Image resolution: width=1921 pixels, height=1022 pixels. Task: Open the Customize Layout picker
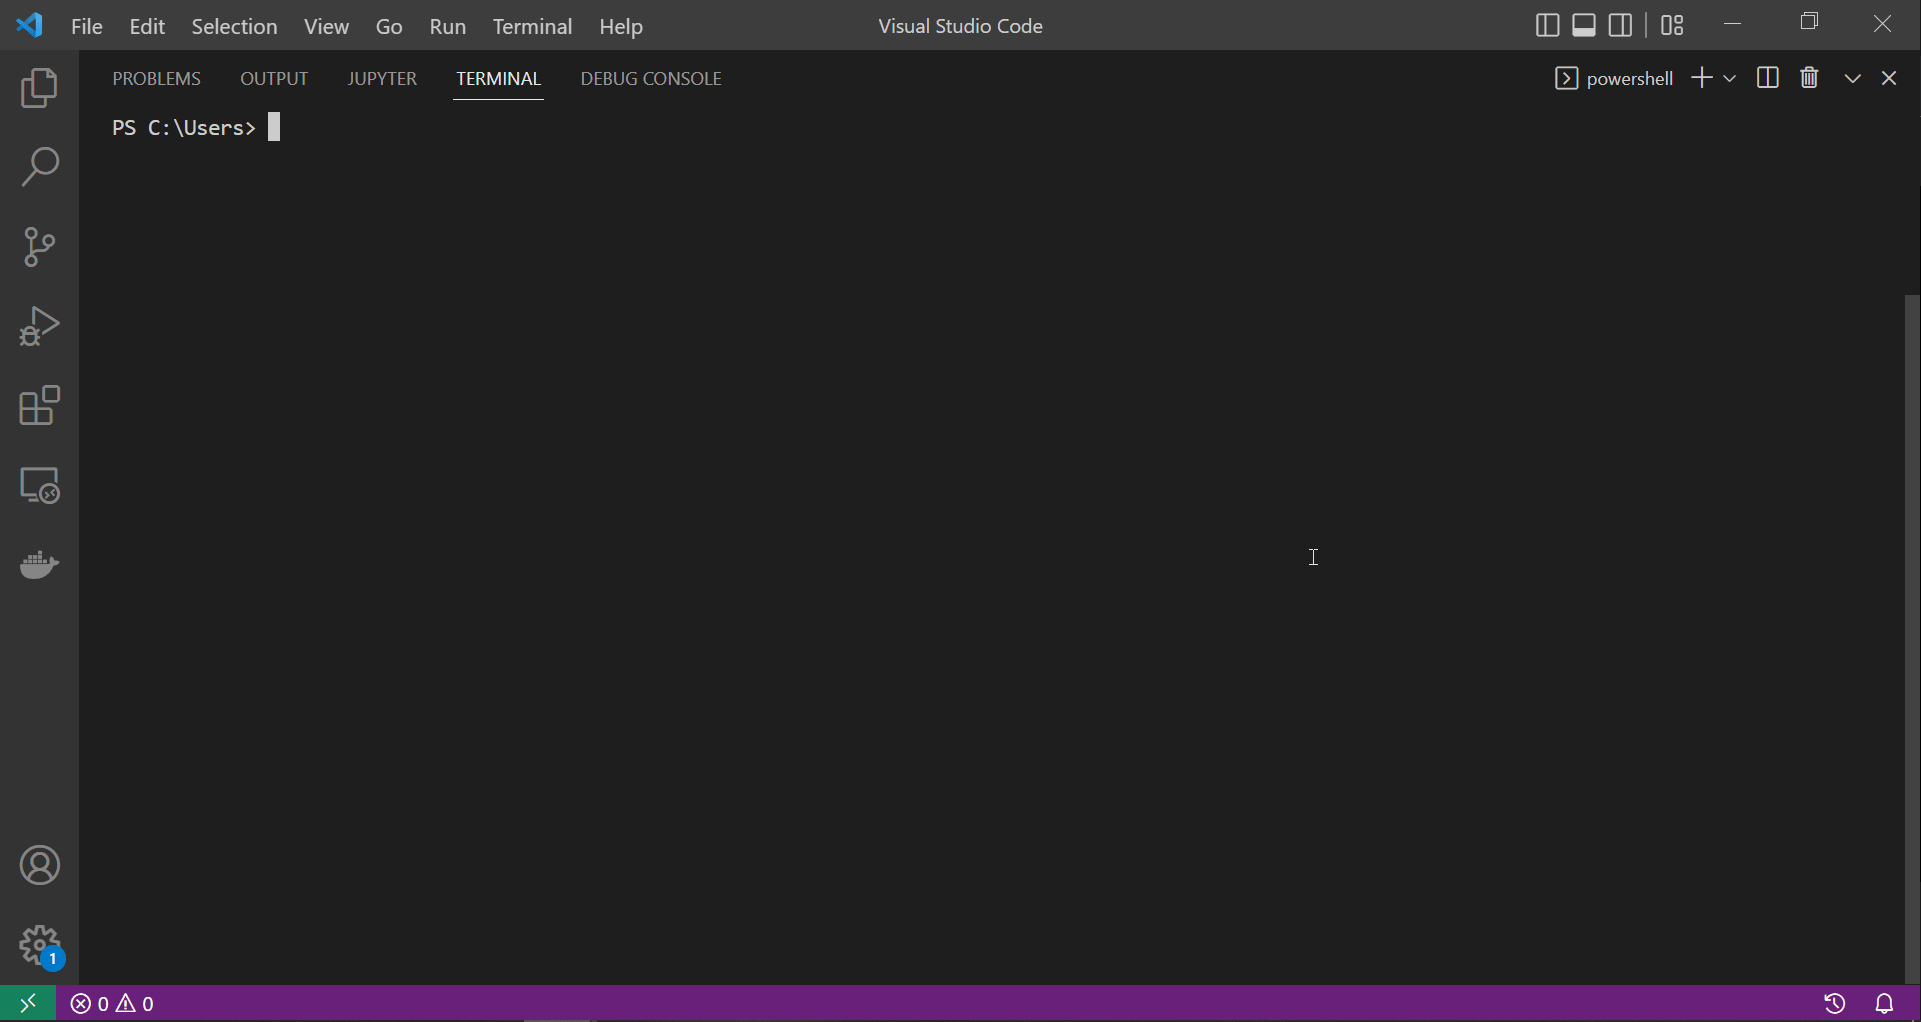click(1672, 25)
